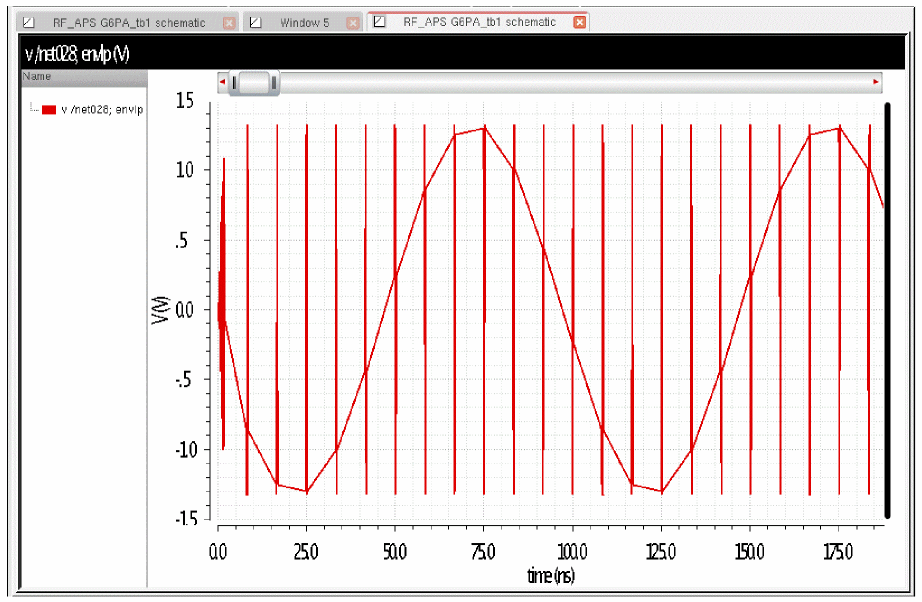Click the active schematic tab's window icon
The image size is (922, 602).
(x=380, y=22)
